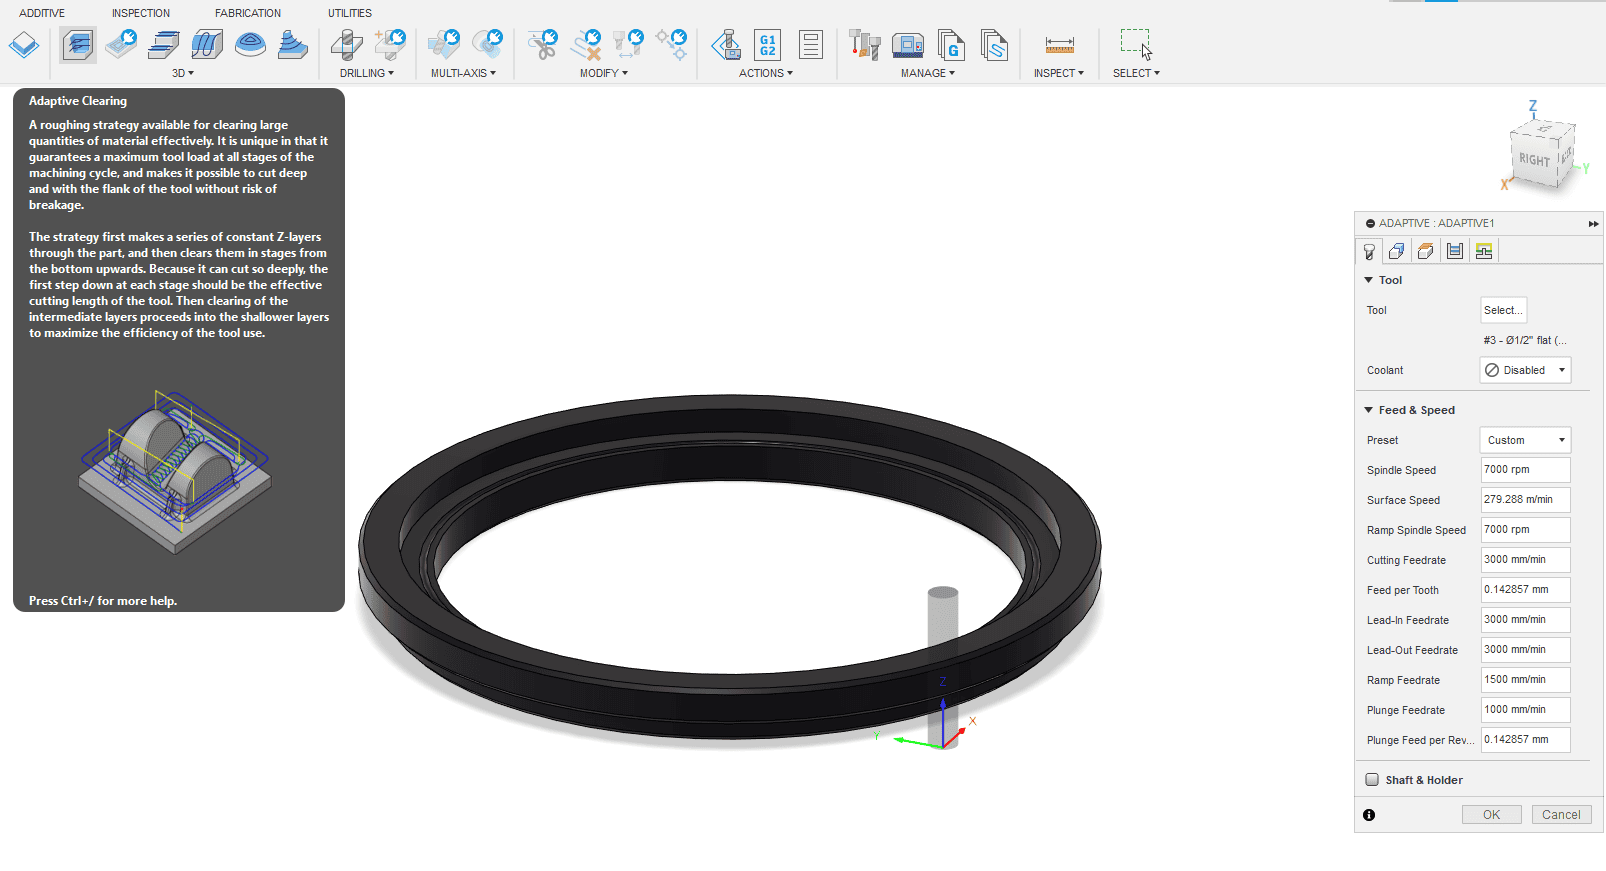The image size is (1606, 871).
Task: Select the Parallel toolpath icon
Action: point(207,45)
